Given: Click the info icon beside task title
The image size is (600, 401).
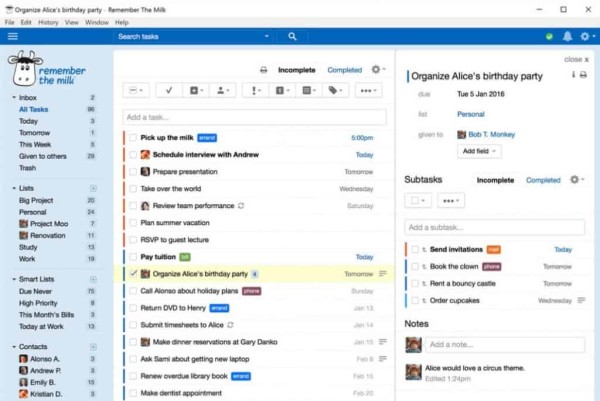Looking at the screenshot, I should pos(573,75).
